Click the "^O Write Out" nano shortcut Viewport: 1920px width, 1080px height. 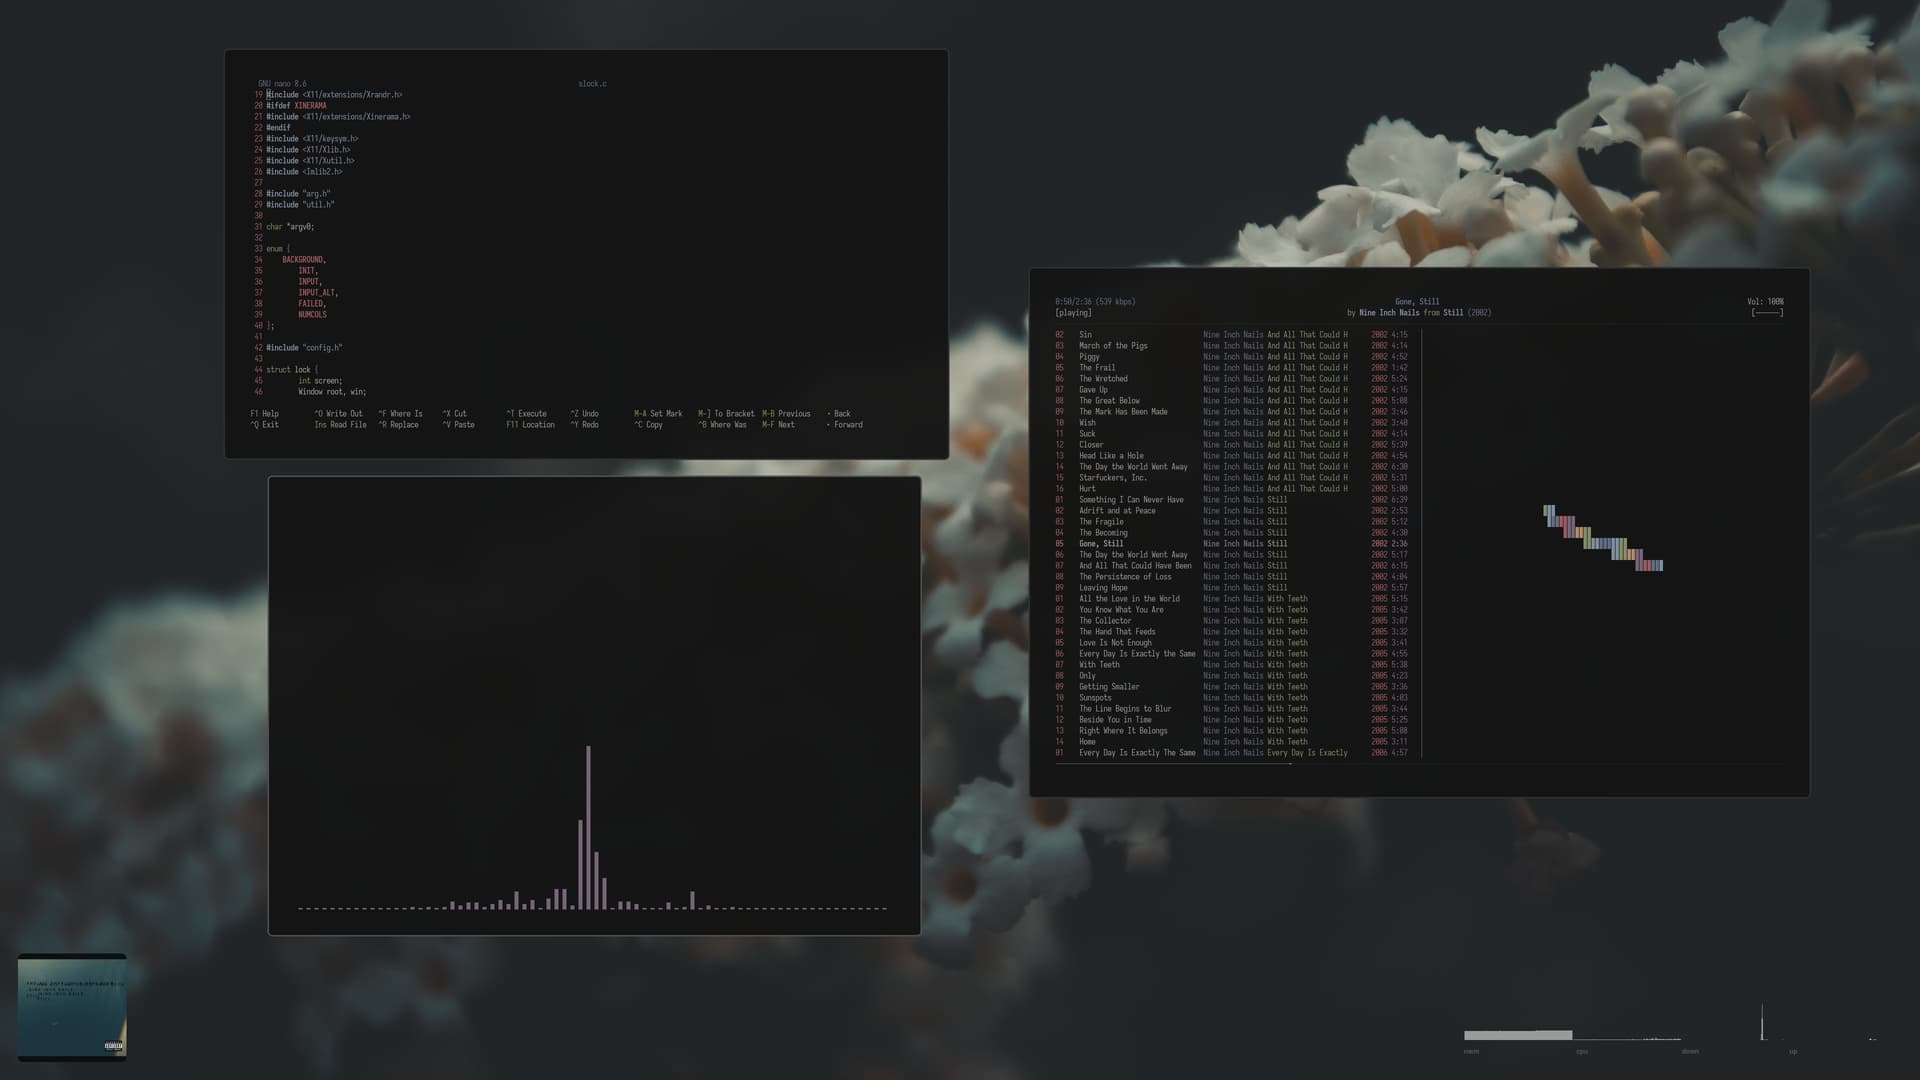[338, 414]
